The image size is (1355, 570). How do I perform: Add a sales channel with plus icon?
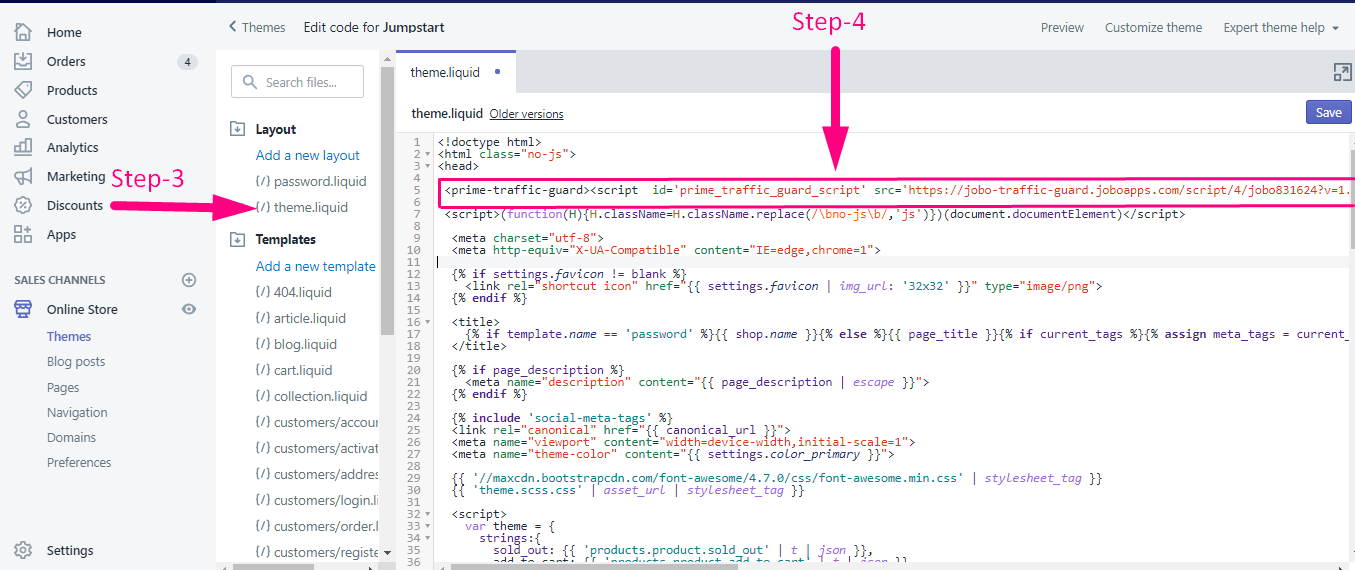pos(189,280)
